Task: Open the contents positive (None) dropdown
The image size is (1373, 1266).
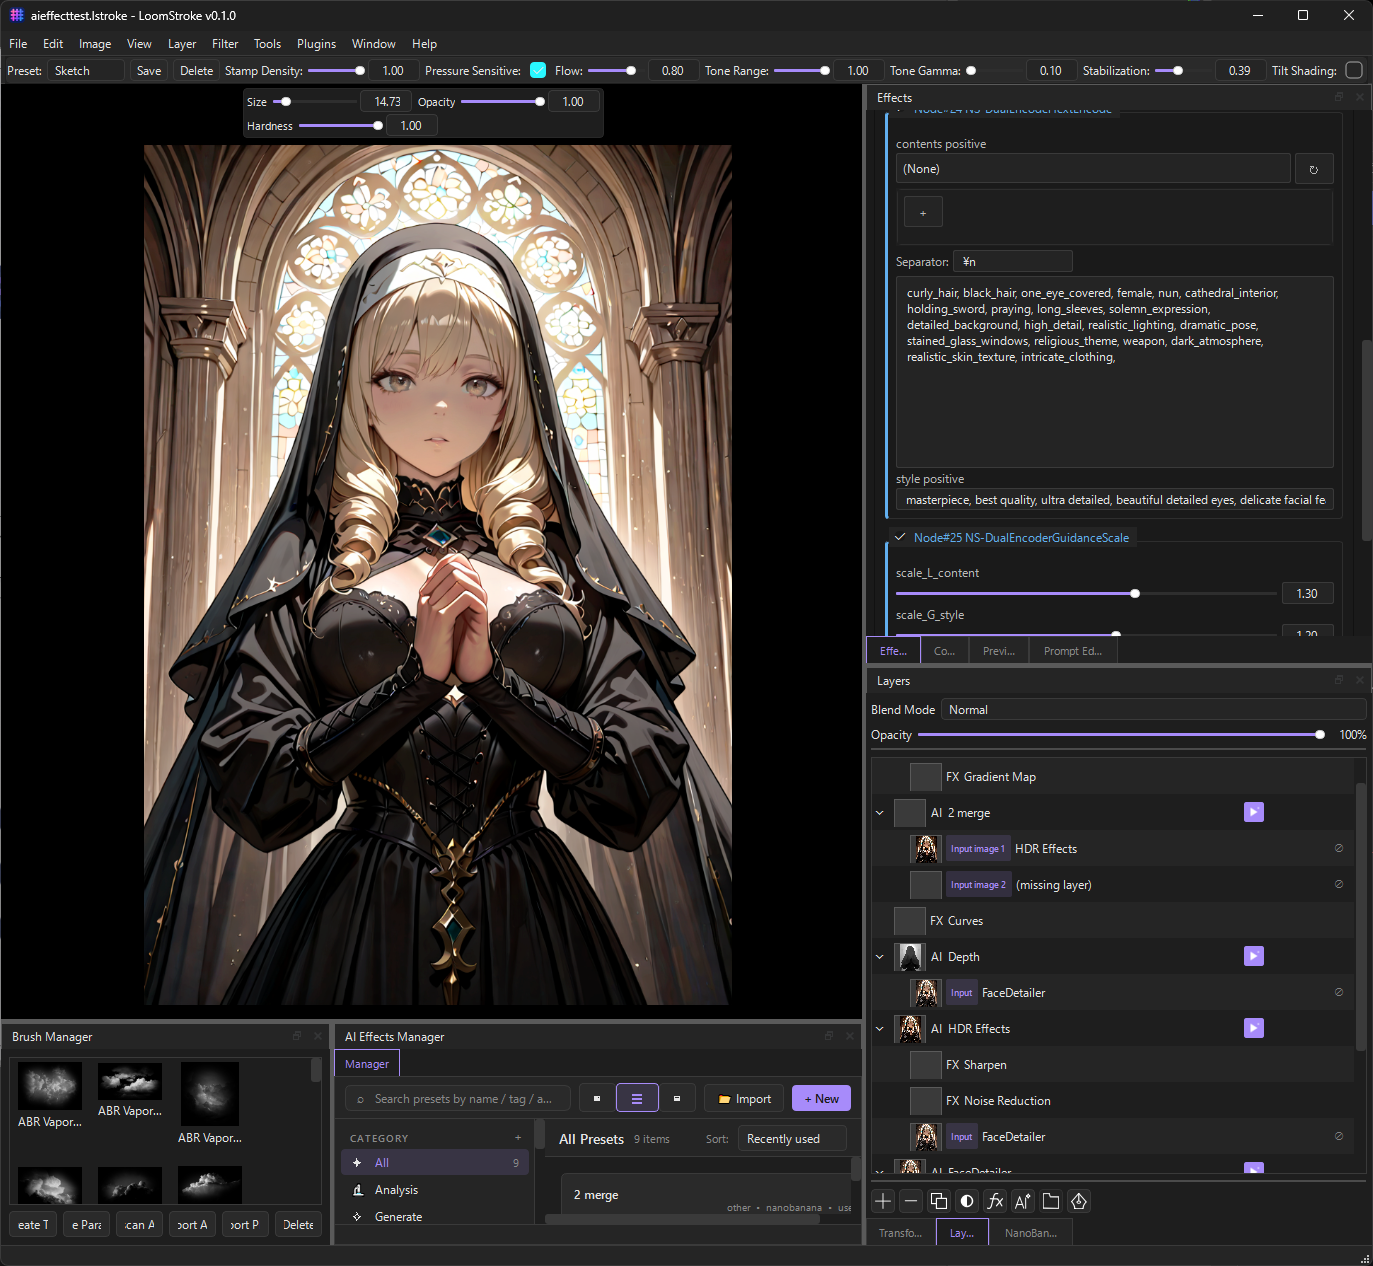Action: [x=1093, y=169]
